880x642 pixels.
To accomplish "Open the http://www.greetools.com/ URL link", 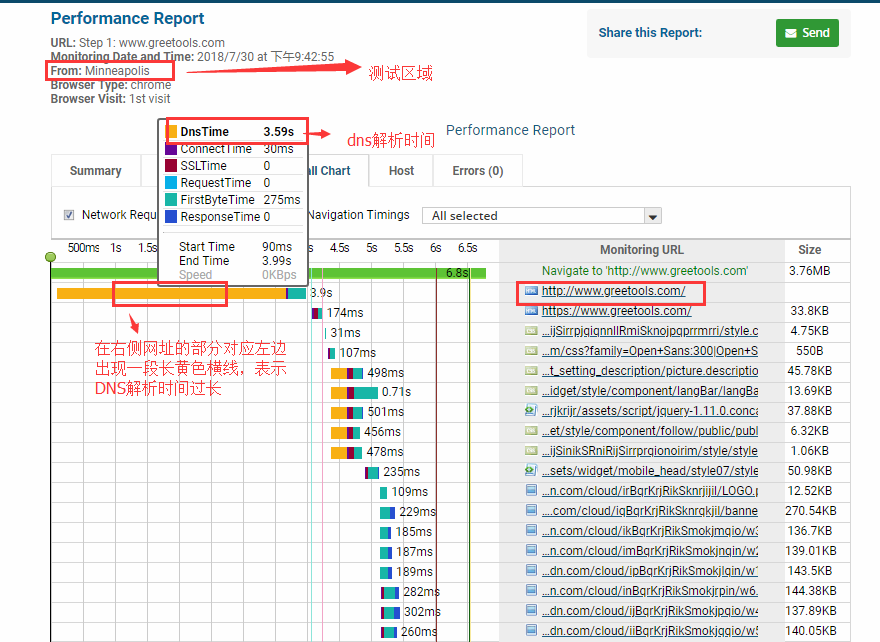I will click(x=613, y=291).
